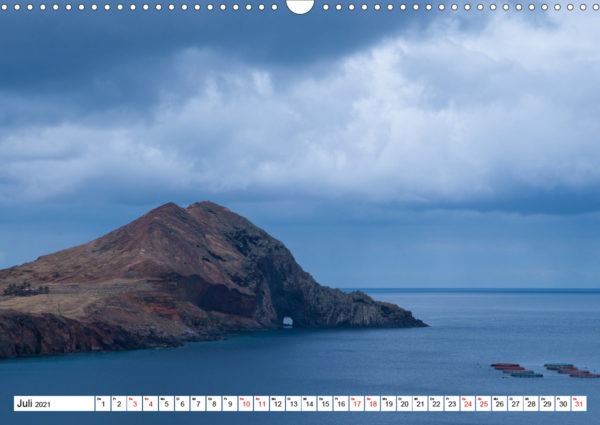Choose the red day 25 cell
Screen dimensions: 600x425
(484, 404)
